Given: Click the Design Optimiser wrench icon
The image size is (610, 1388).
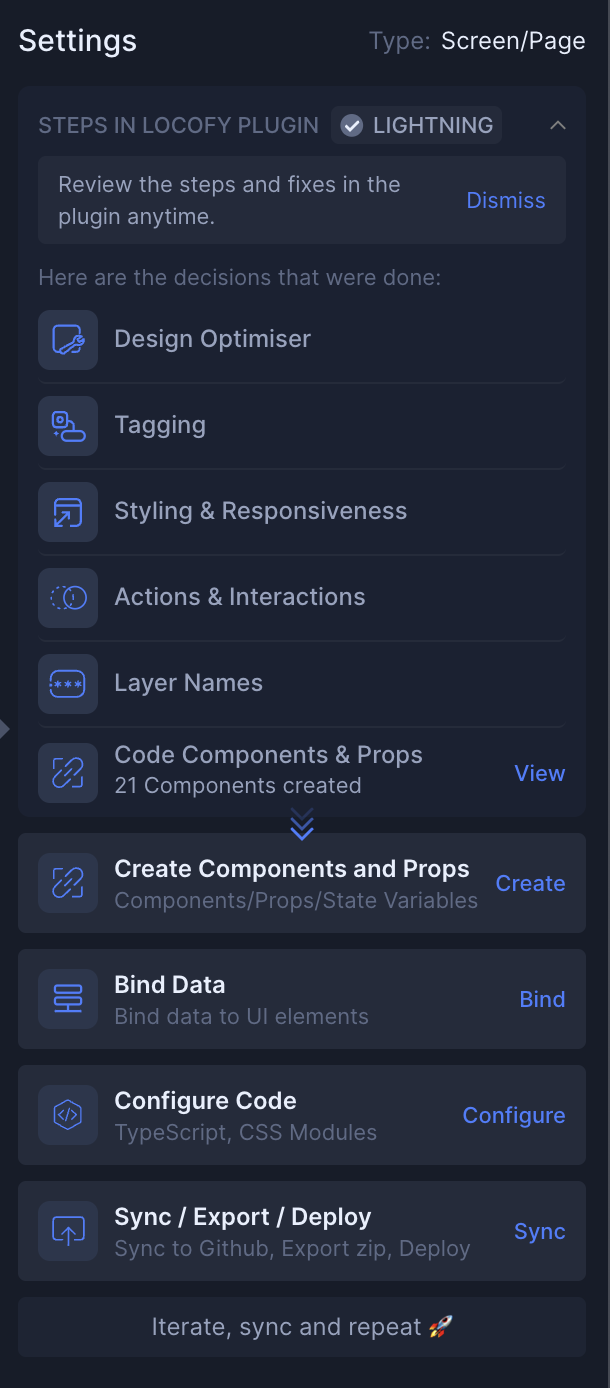Looking at the screenshot, I should [68, 340].
